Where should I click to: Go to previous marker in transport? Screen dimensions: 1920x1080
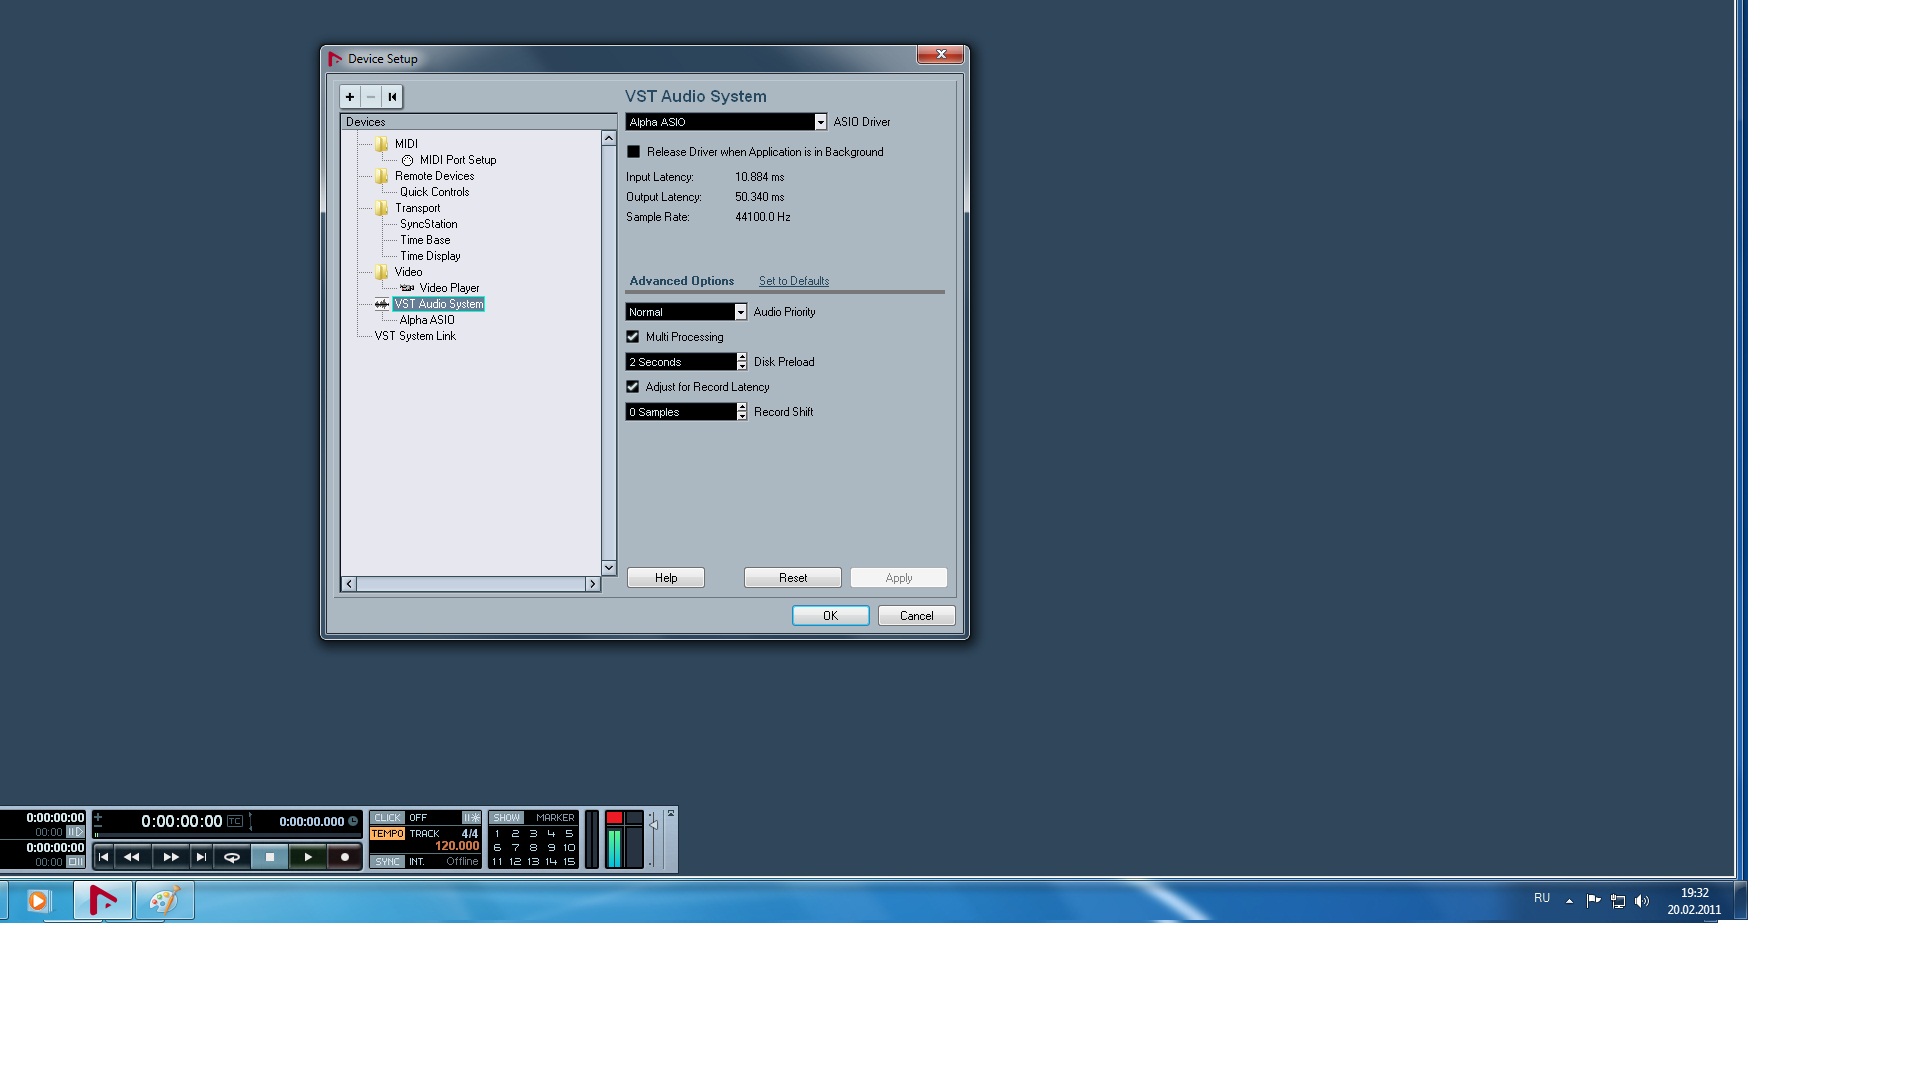click(104, 857)
